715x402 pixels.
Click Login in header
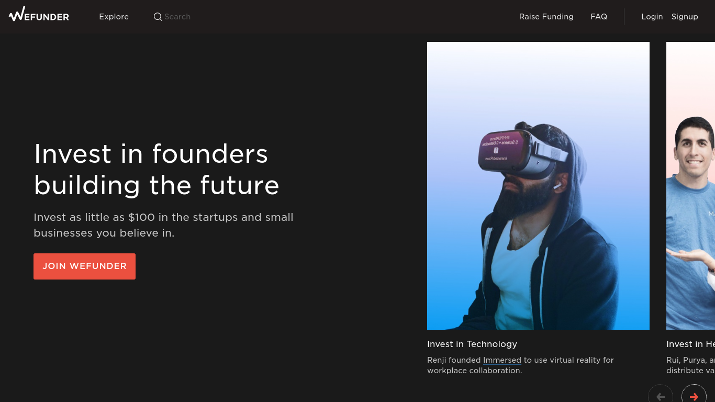point(652,17)
